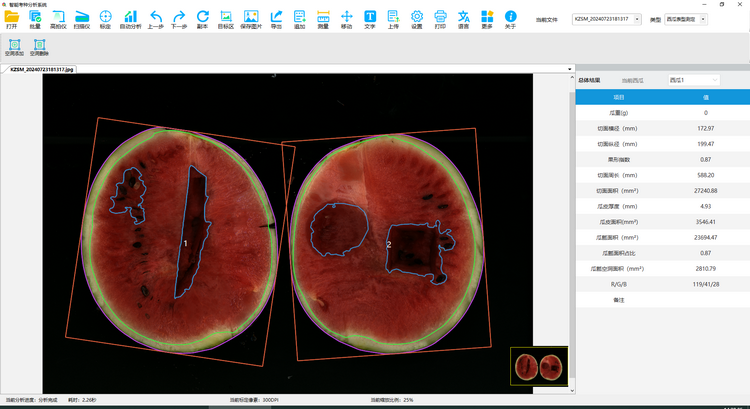Select the KZSM_20240723181317.jpg image tab
The width and height of the screenshot is (750, 409).
point(41,70)
